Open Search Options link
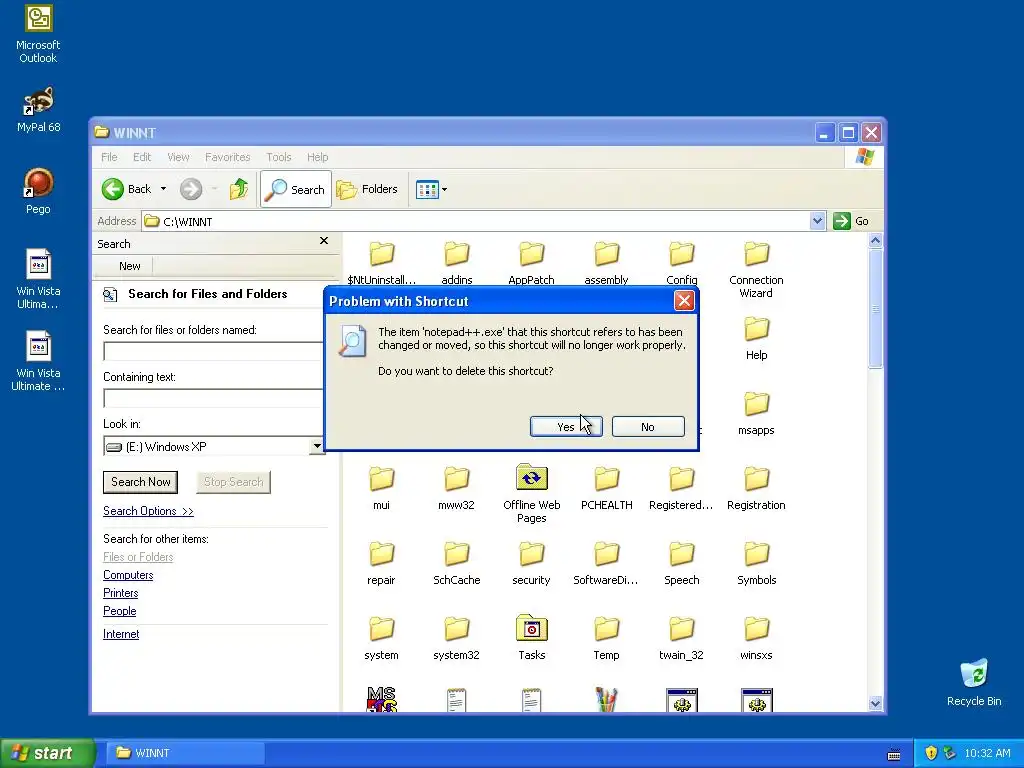Image resolution: width=1024 pixels, height=768 pixels. click(x=148, y=511)
